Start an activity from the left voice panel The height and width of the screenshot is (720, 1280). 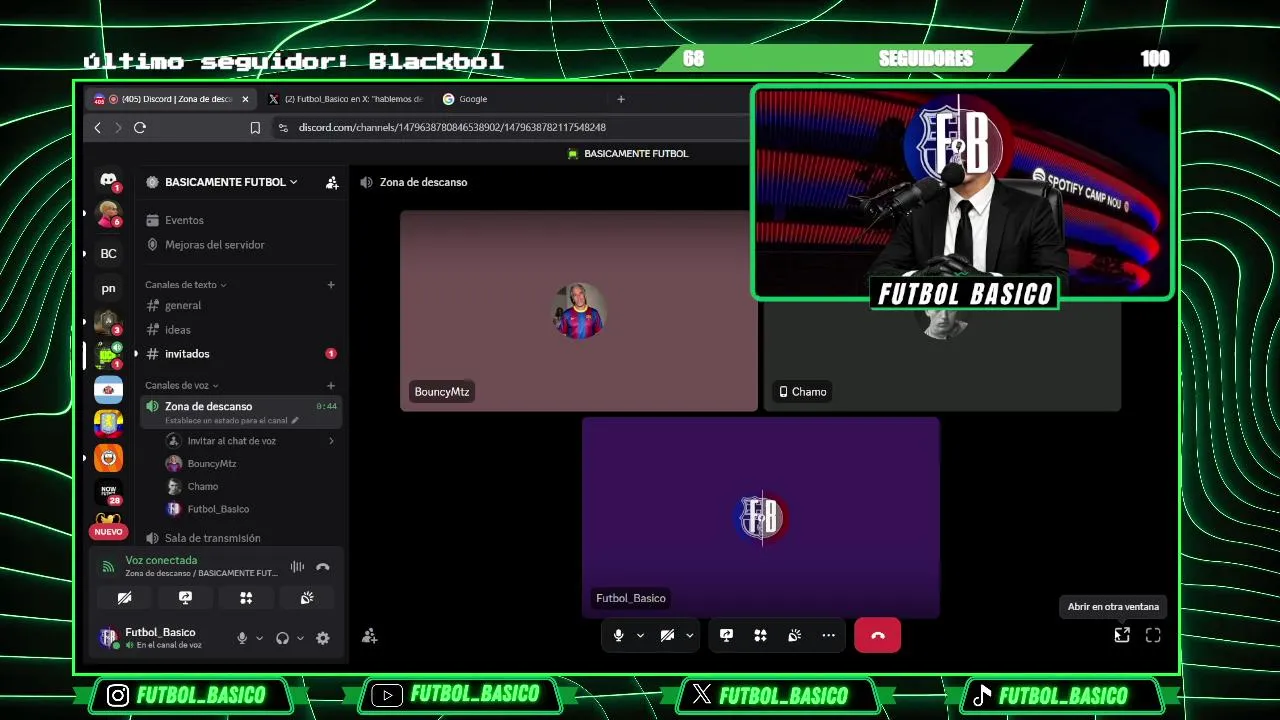pyautogui.click(x=246, y=598)
